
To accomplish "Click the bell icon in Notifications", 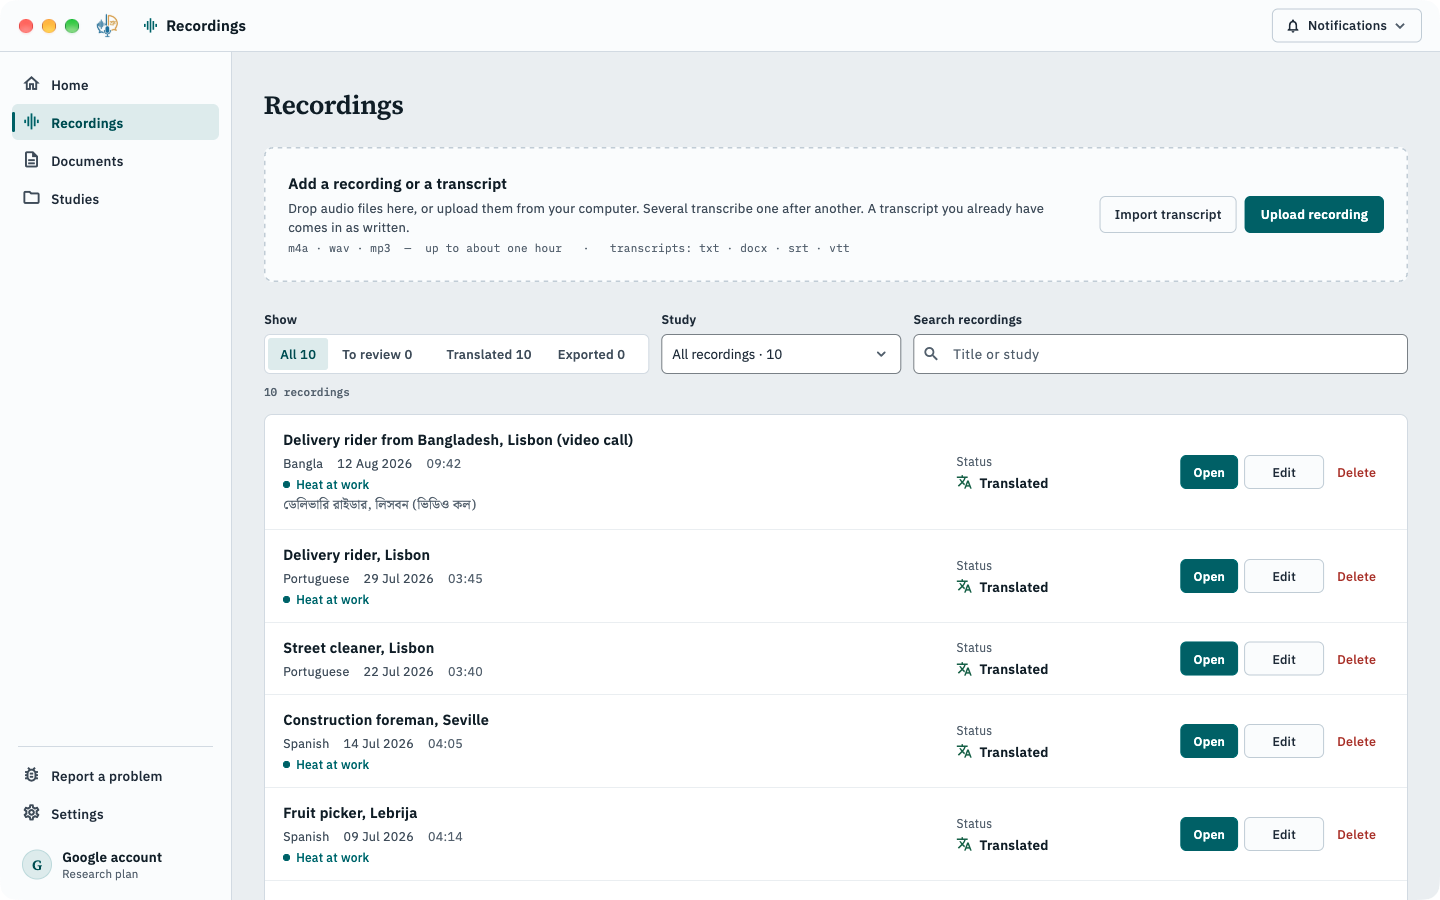I will [x=1293, y=26].
